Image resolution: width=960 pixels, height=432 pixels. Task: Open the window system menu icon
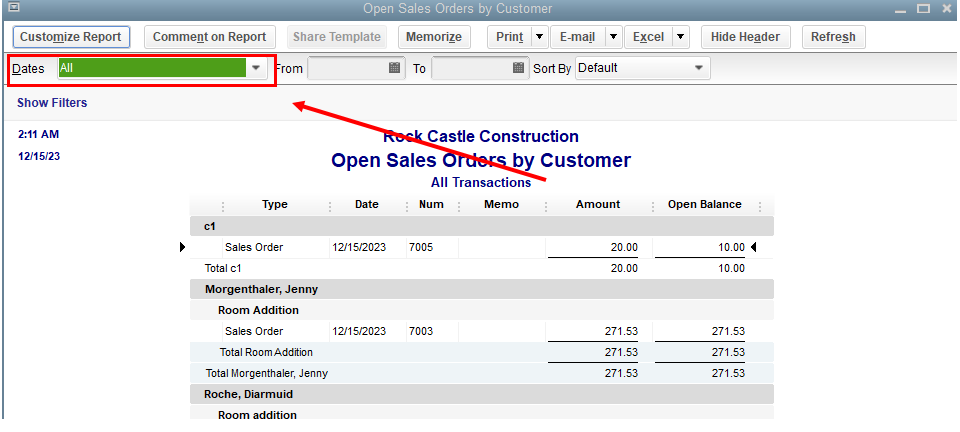[12, 8]
